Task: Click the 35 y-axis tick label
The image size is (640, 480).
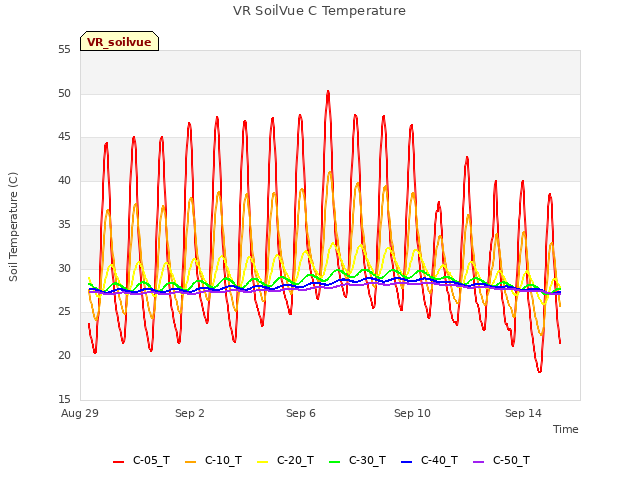Action: click(64, 224)
